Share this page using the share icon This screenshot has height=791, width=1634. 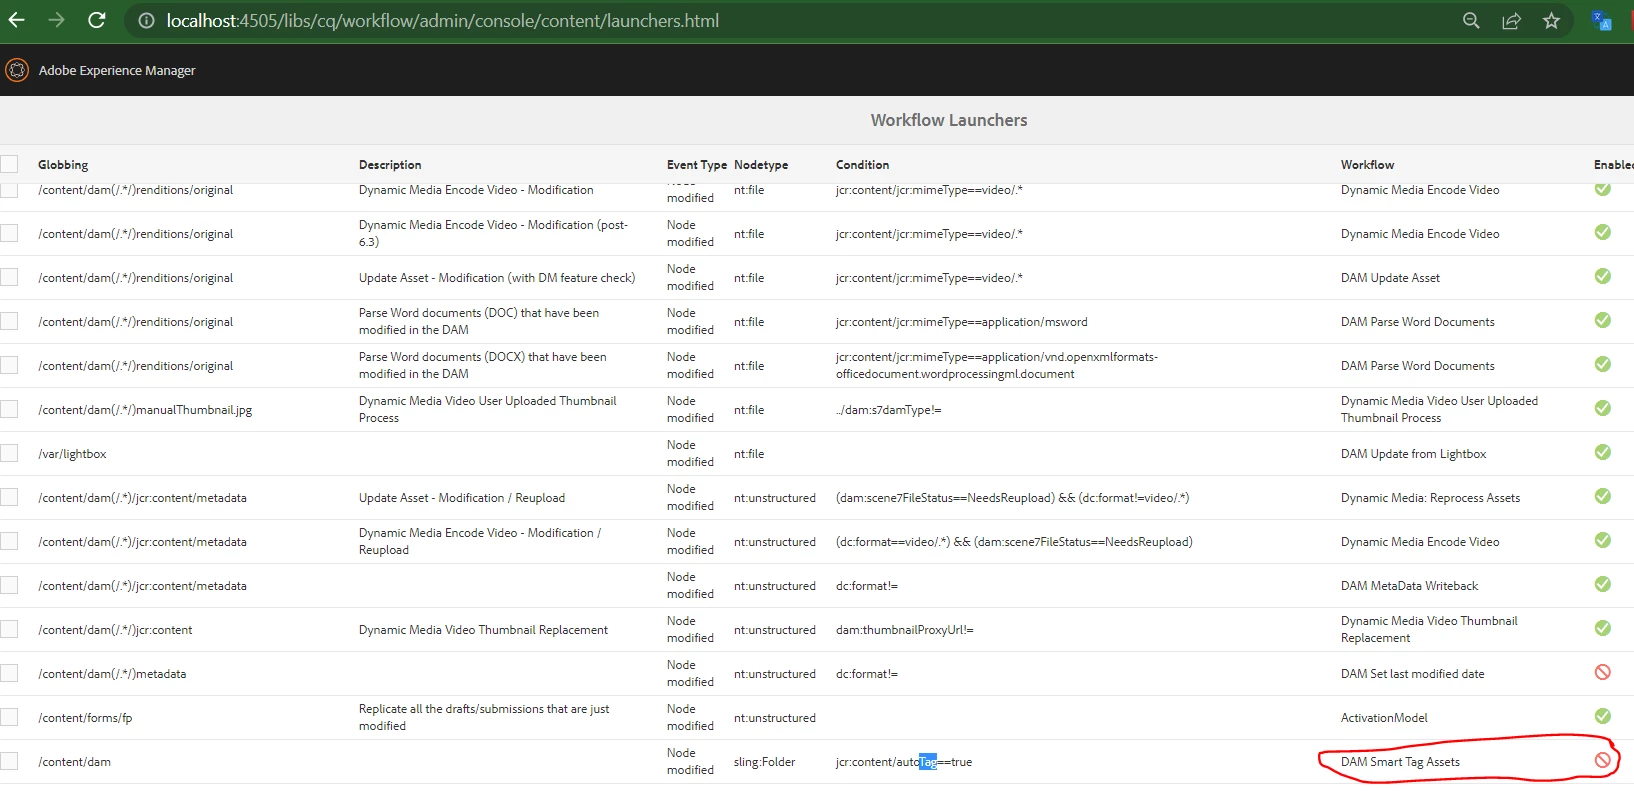[1511, 20]
